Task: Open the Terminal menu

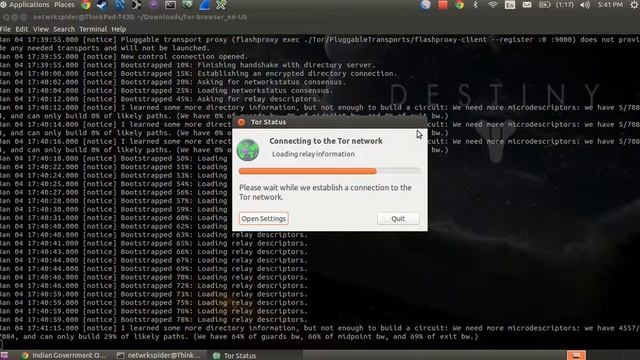Action: (x=93, y=29)
